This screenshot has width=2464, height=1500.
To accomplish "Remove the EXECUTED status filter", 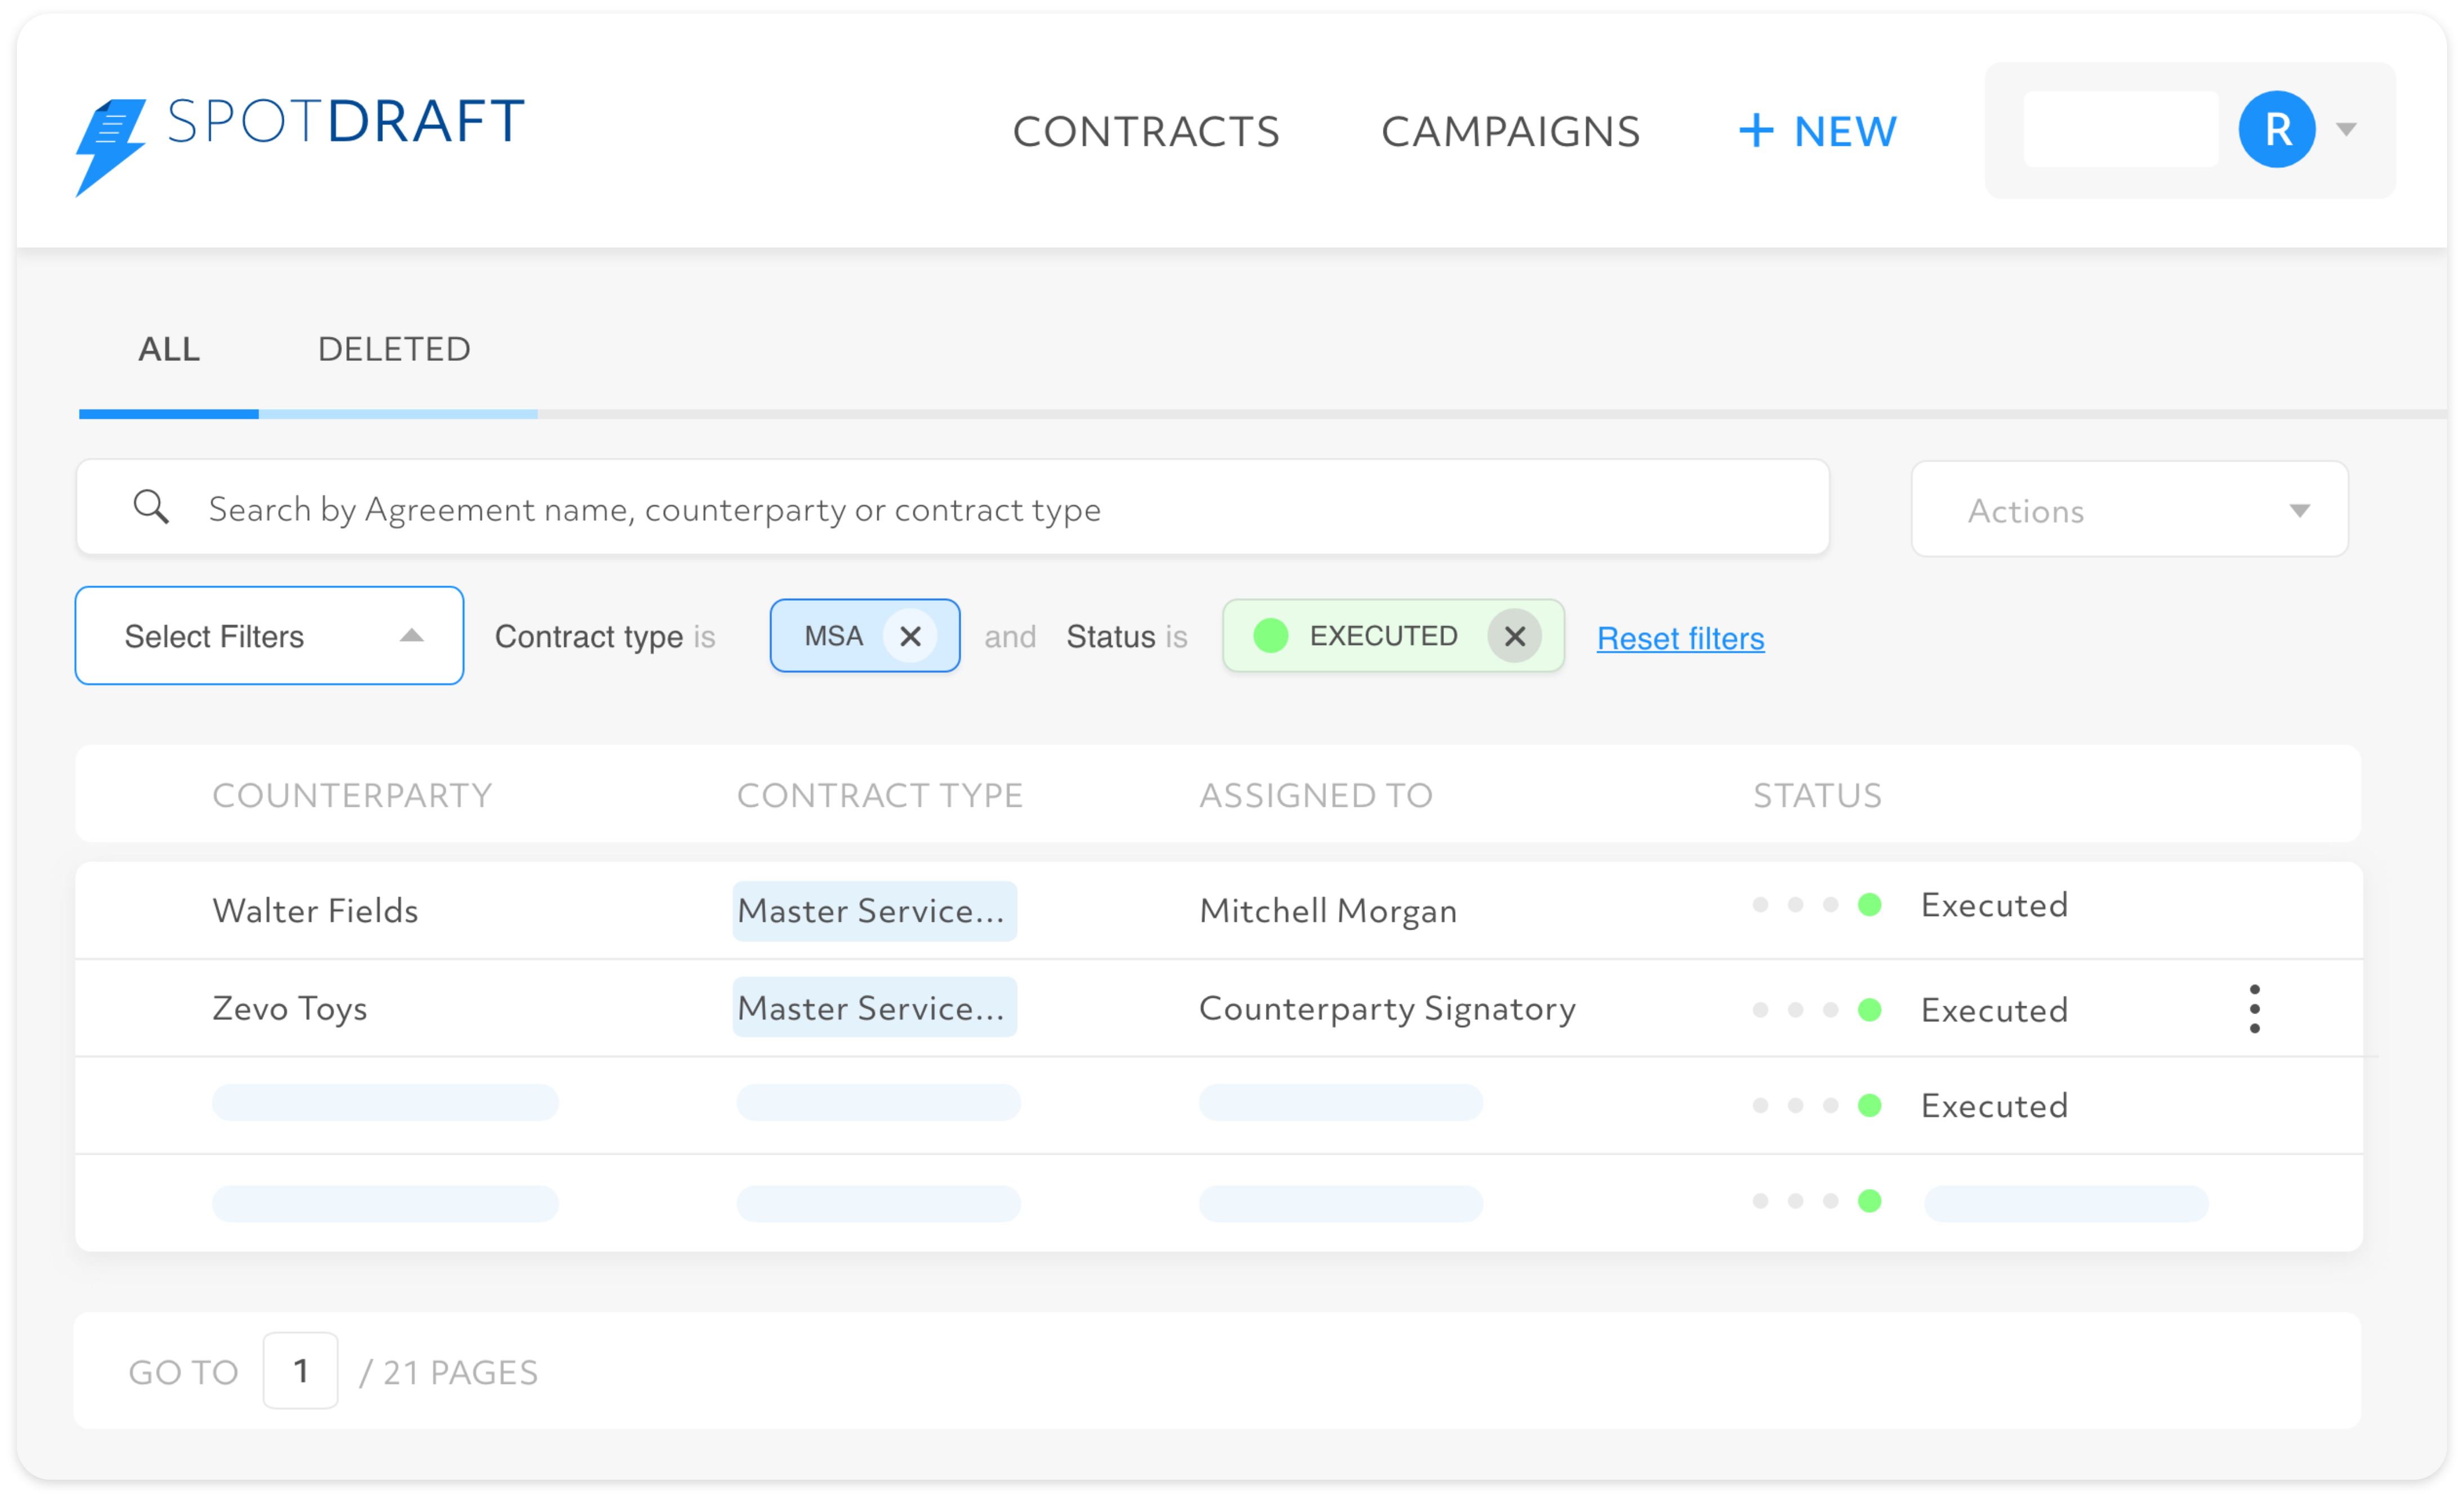I will point(1515,636).
